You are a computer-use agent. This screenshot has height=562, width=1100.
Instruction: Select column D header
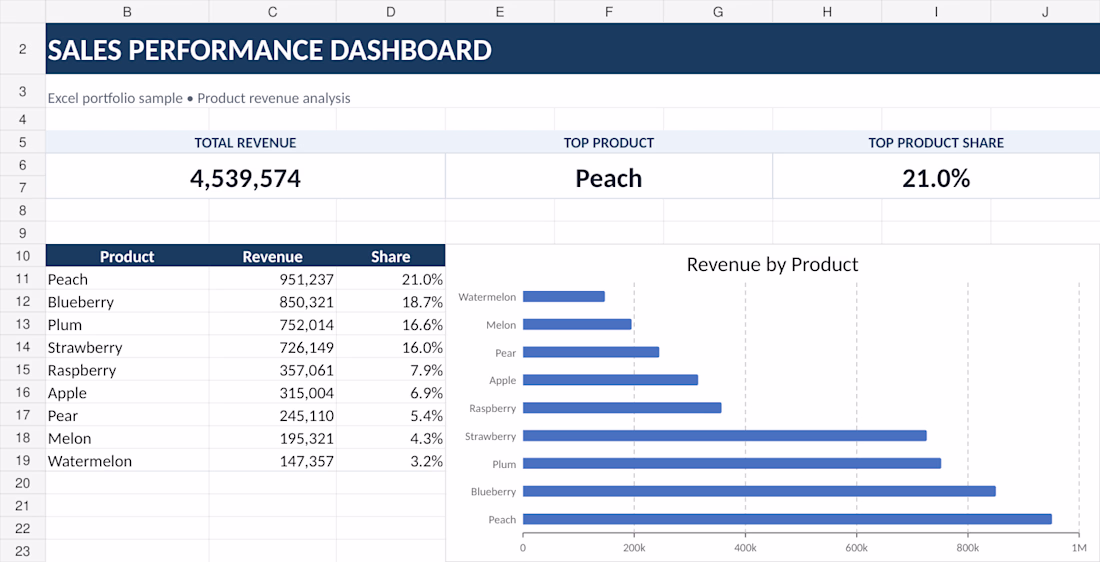pyautogui.click(x=391, y=11)
